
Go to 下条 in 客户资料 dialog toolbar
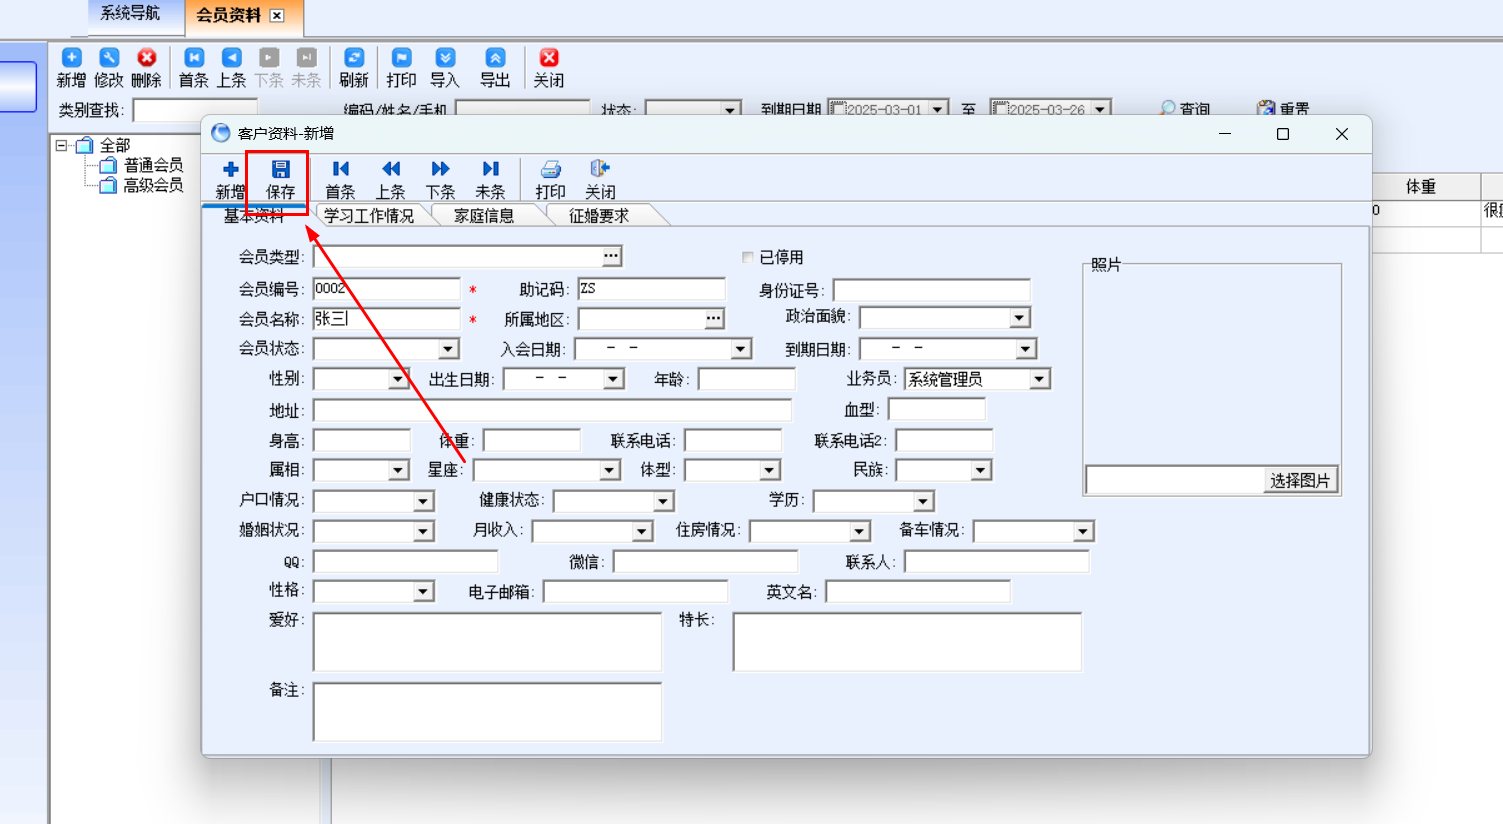[x=440, y=169]
